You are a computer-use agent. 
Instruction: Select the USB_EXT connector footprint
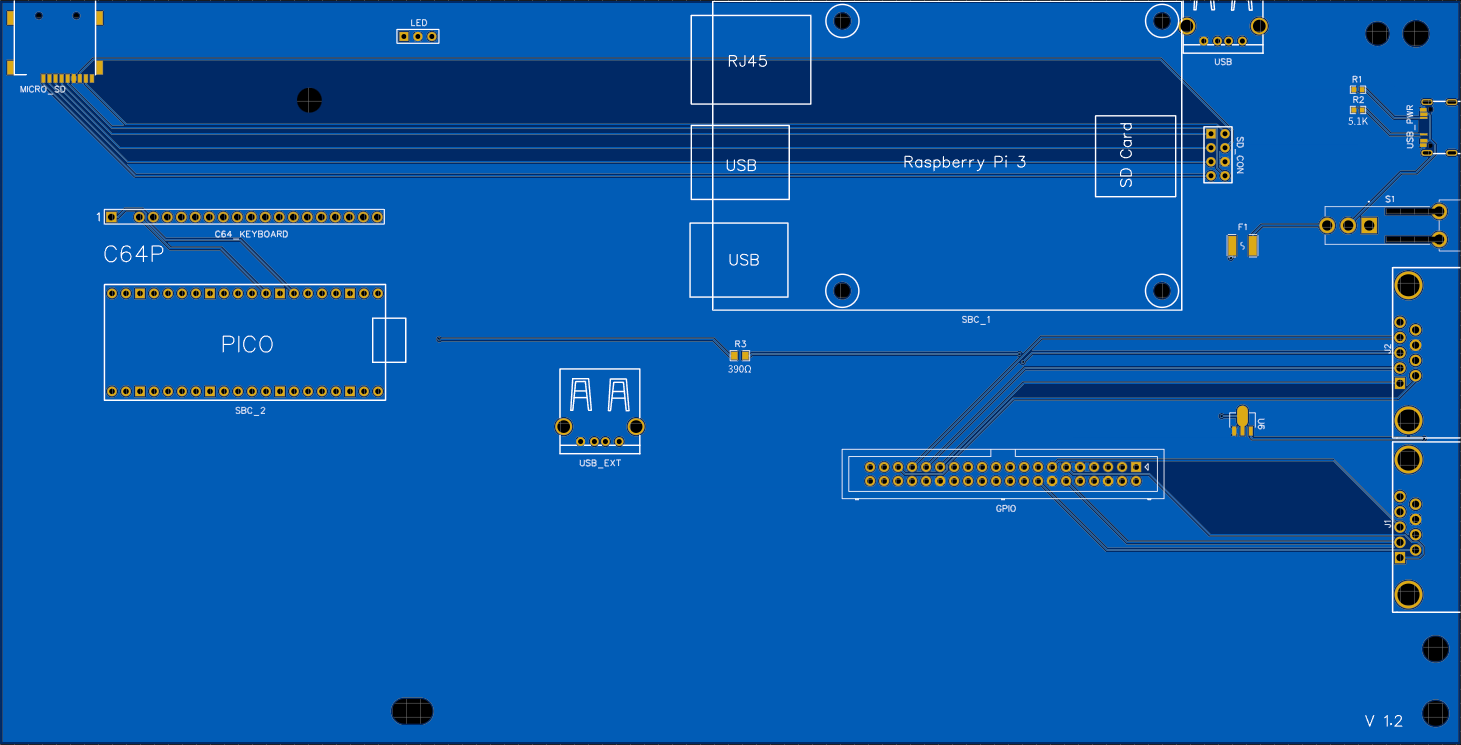tap(599, 411)
